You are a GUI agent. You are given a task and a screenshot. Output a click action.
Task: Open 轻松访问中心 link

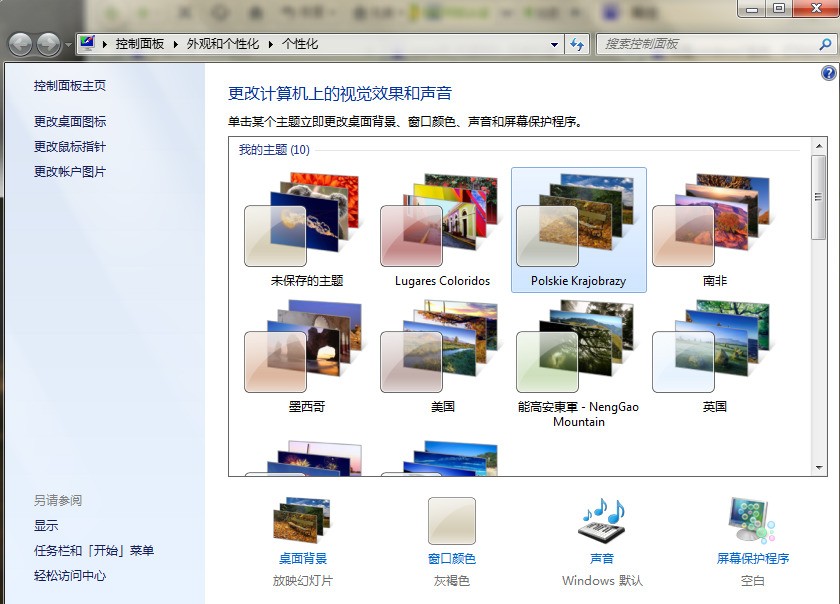pyautogui.click(x=70, y=576)
